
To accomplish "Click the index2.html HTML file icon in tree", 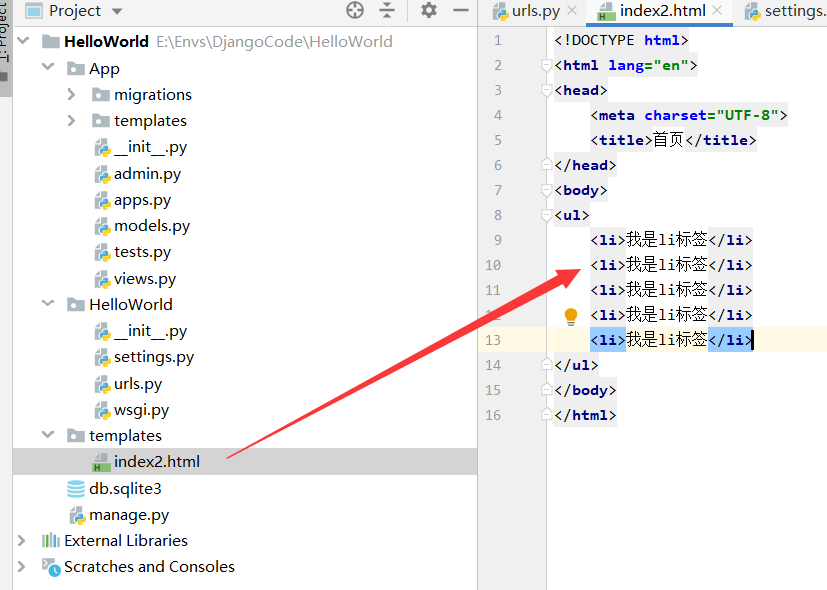I will click(x=100, y=462).
